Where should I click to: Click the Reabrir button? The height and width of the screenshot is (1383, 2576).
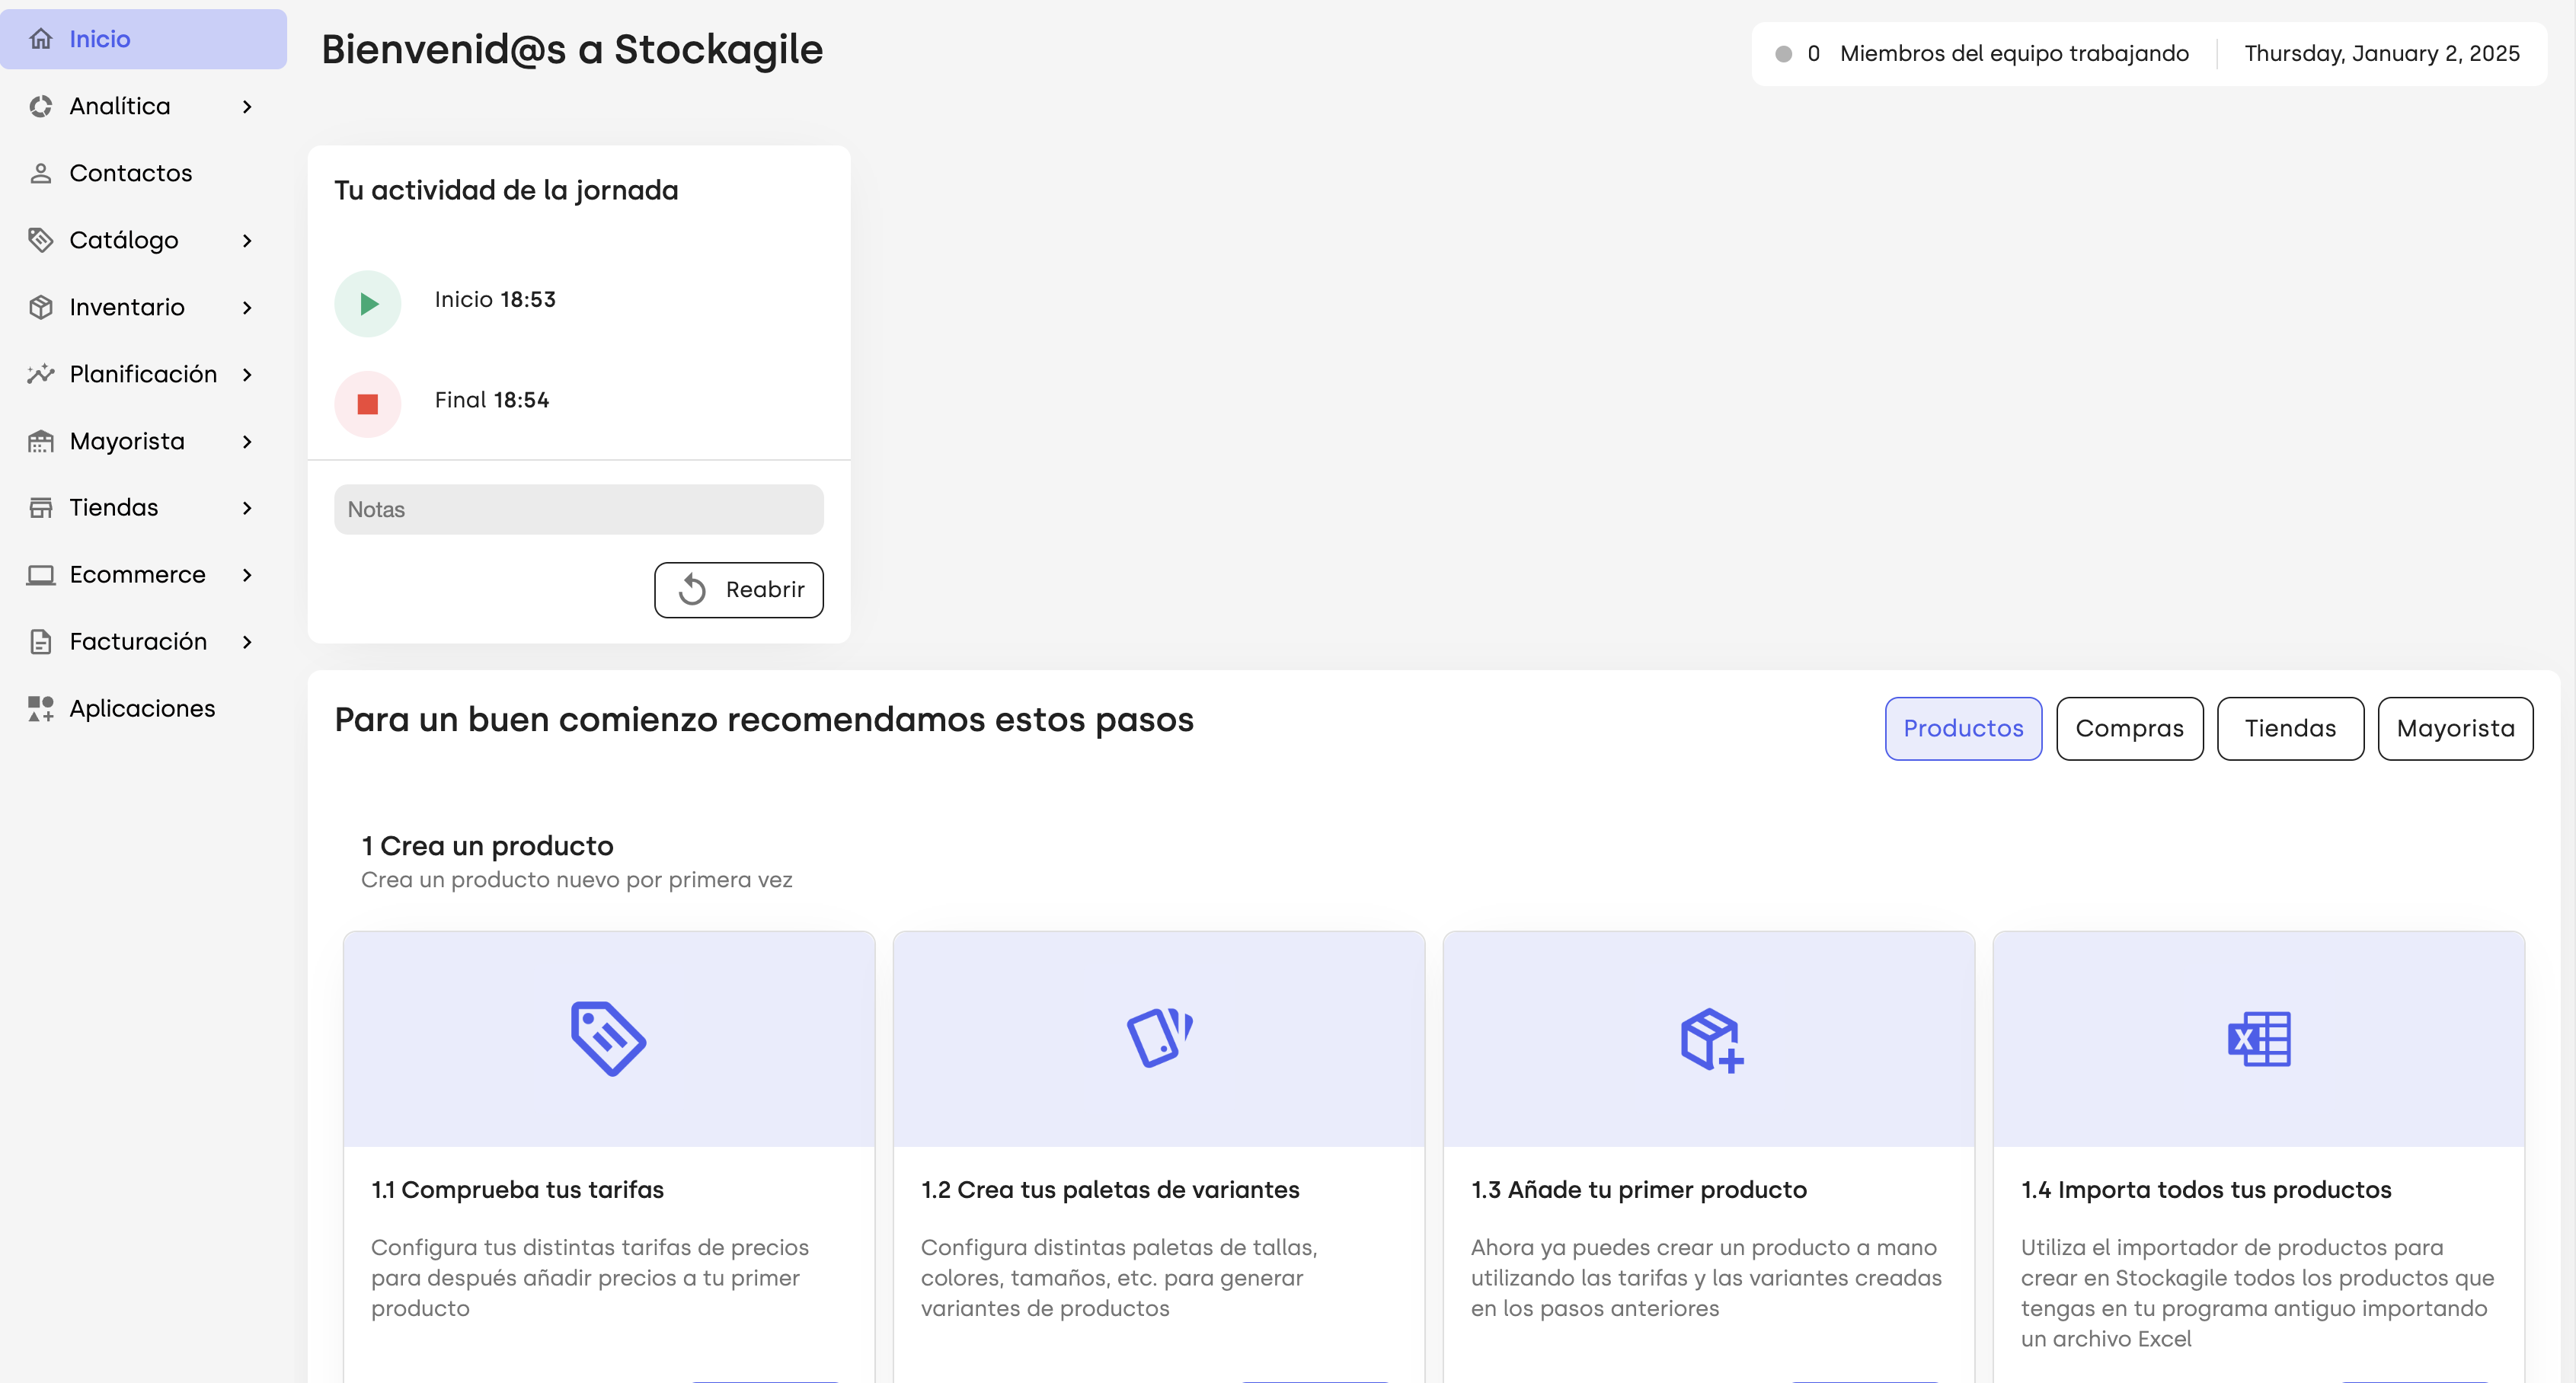(x=738, y=589)
